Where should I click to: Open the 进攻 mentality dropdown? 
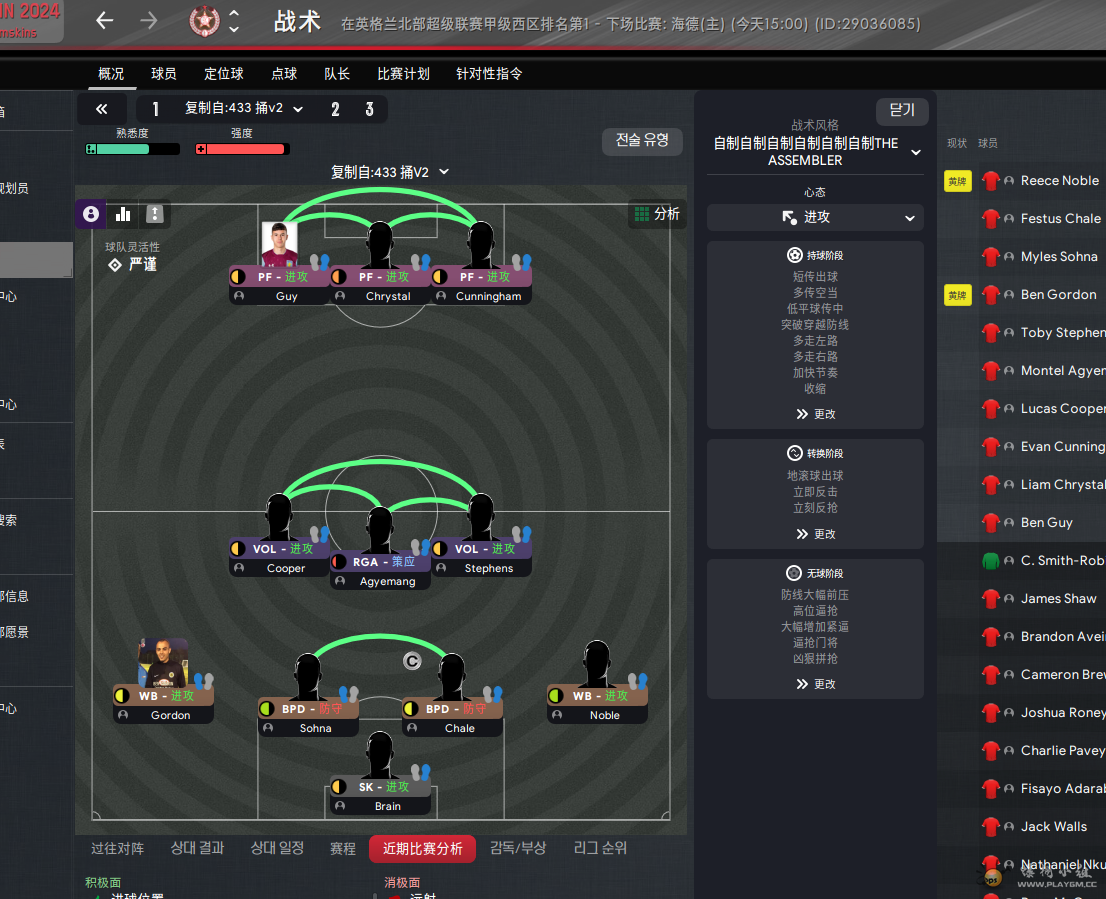tap(815, 217)
